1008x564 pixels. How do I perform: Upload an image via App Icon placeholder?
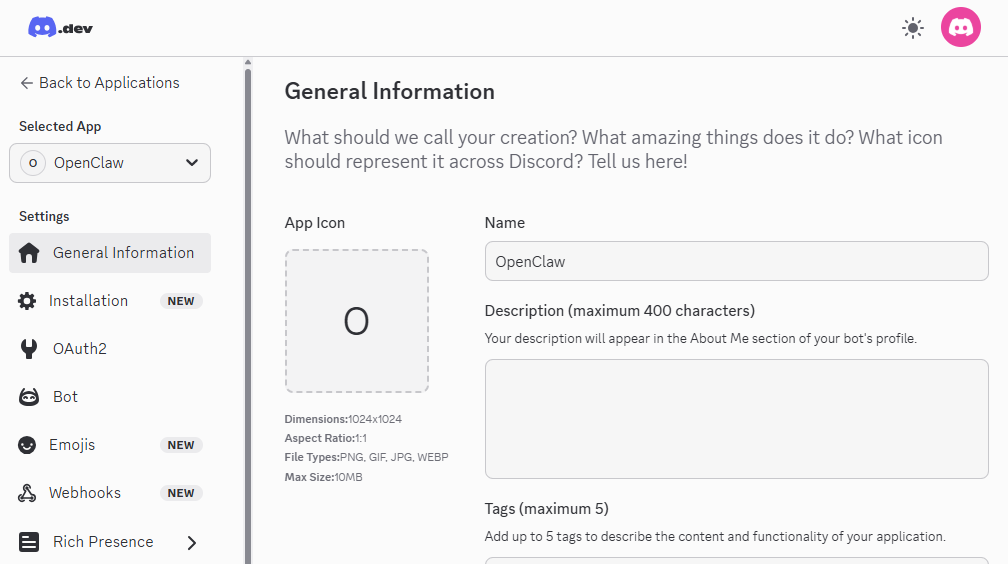[x=357, y=321]
